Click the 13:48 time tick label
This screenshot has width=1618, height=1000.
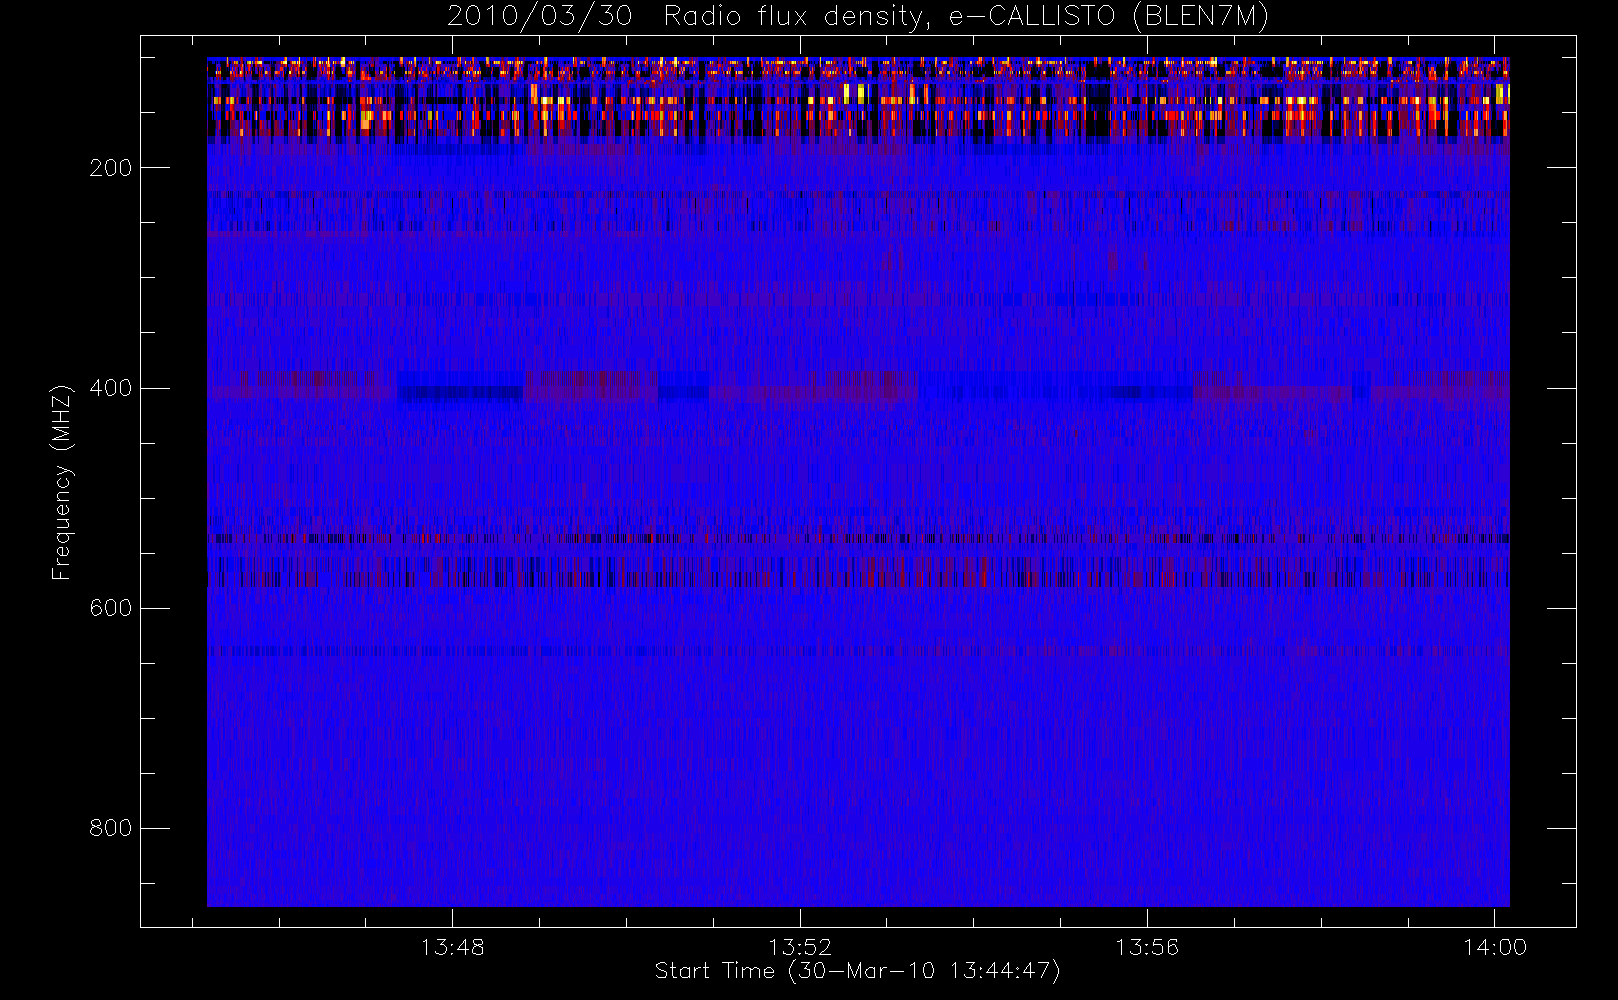[x=452, y=947]
